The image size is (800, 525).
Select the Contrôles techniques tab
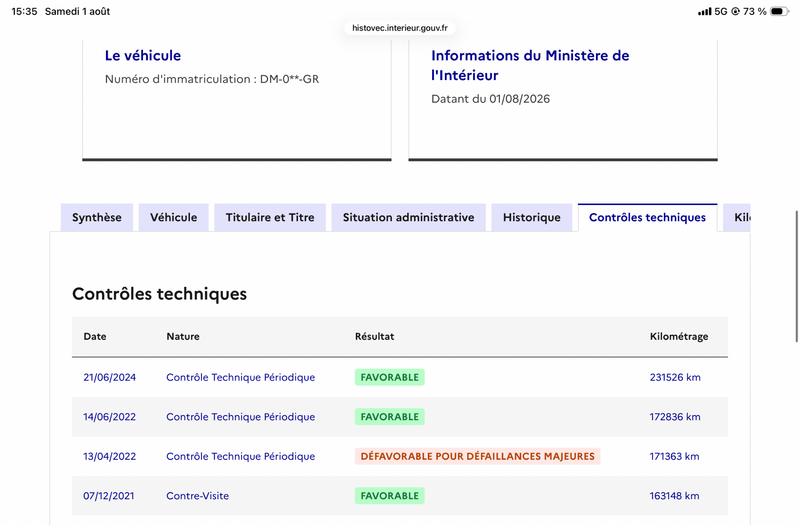[647, 217]
